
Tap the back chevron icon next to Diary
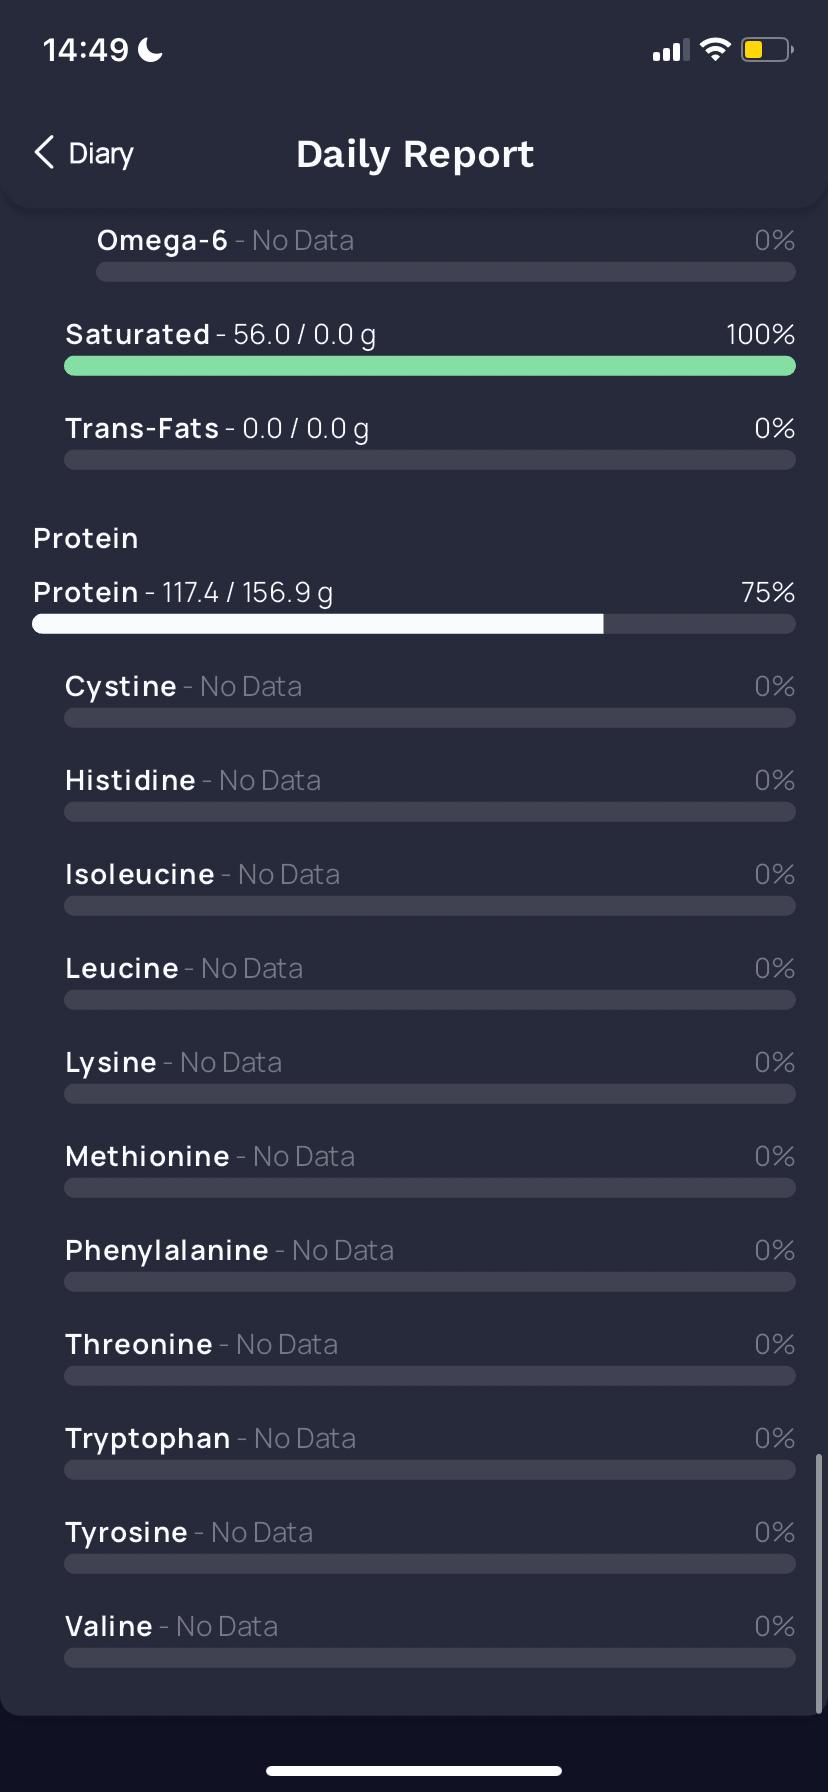click(x=44, y=153)
